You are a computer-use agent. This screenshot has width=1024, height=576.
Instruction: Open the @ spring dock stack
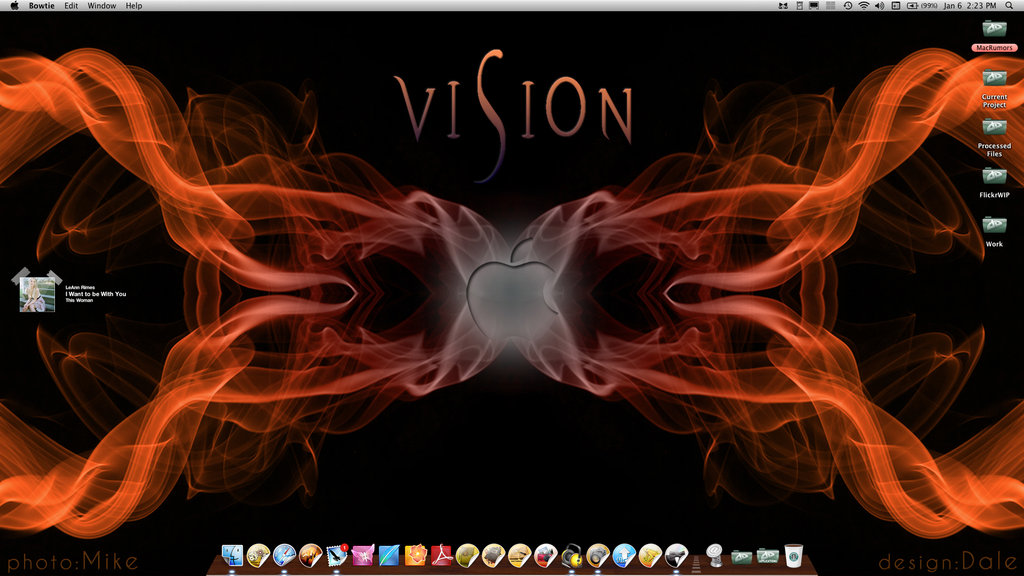[715, 556]
